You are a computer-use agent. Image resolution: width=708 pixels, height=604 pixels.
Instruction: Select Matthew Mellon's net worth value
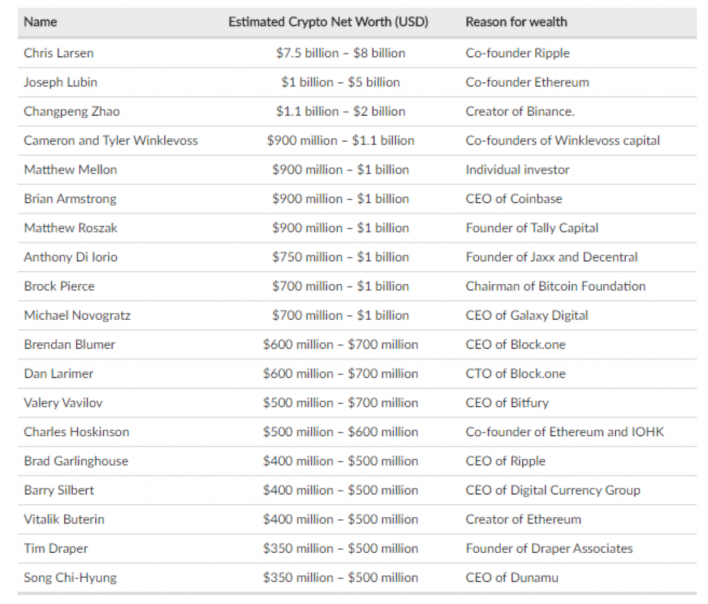point(340,170)
